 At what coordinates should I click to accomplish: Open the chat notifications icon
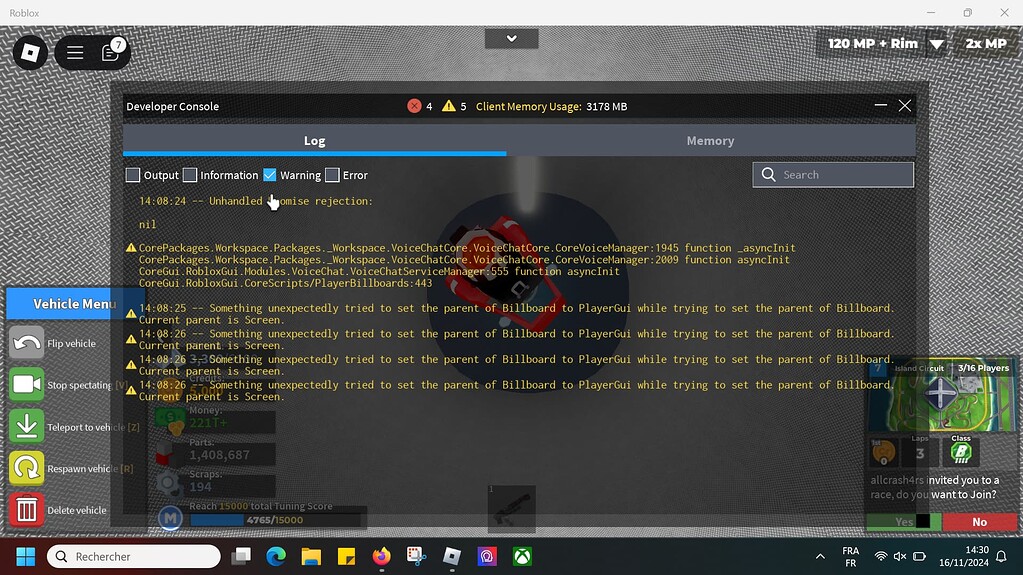click(111, 53)
